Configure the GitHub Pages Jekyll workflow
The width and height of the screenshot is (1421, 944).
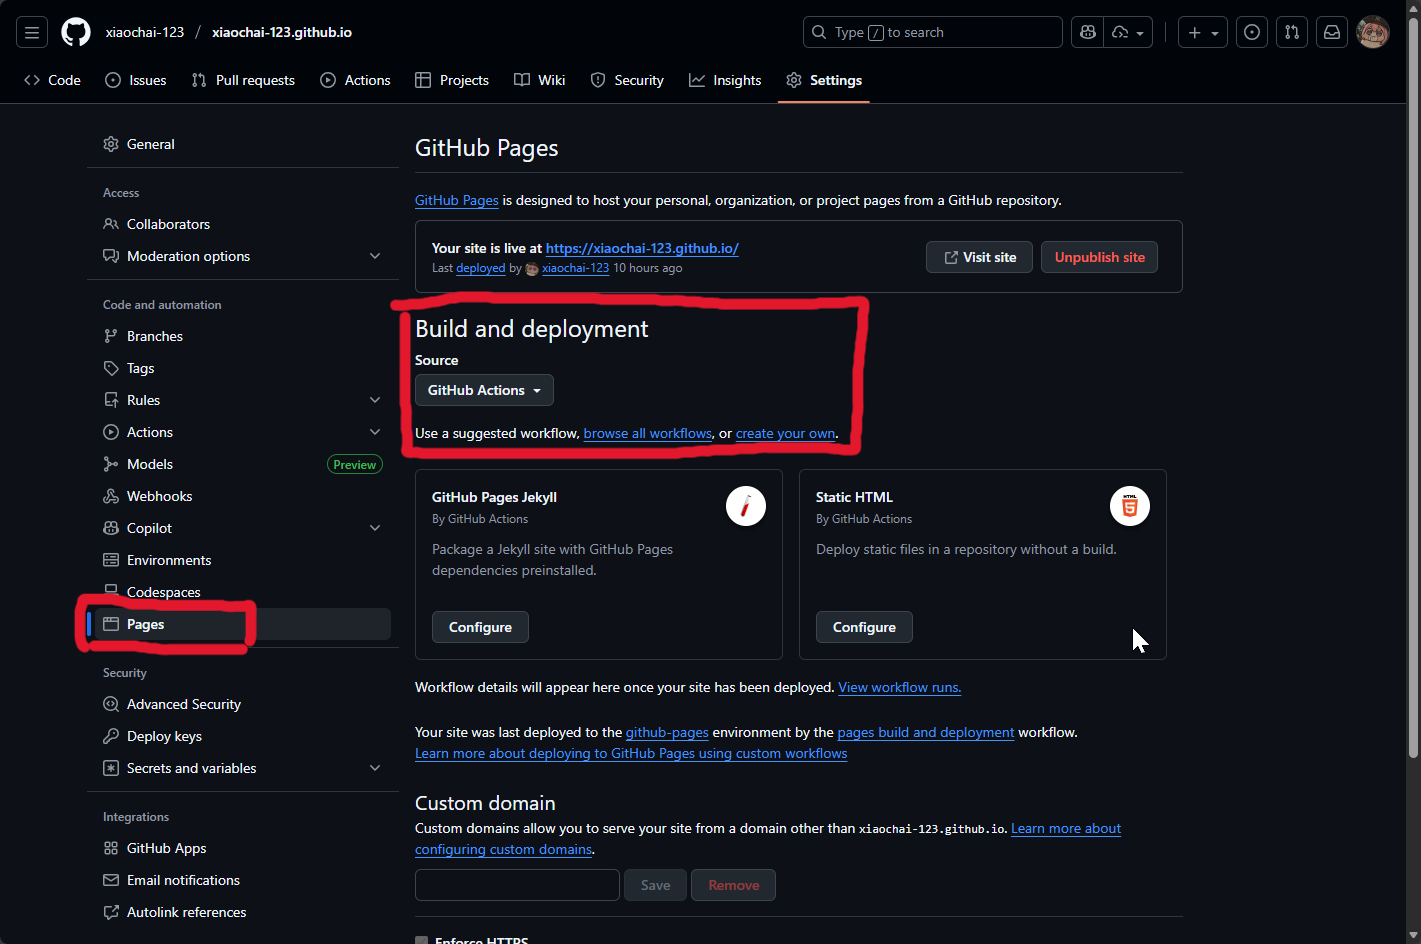pyautogui.click(x=480, y=627)
